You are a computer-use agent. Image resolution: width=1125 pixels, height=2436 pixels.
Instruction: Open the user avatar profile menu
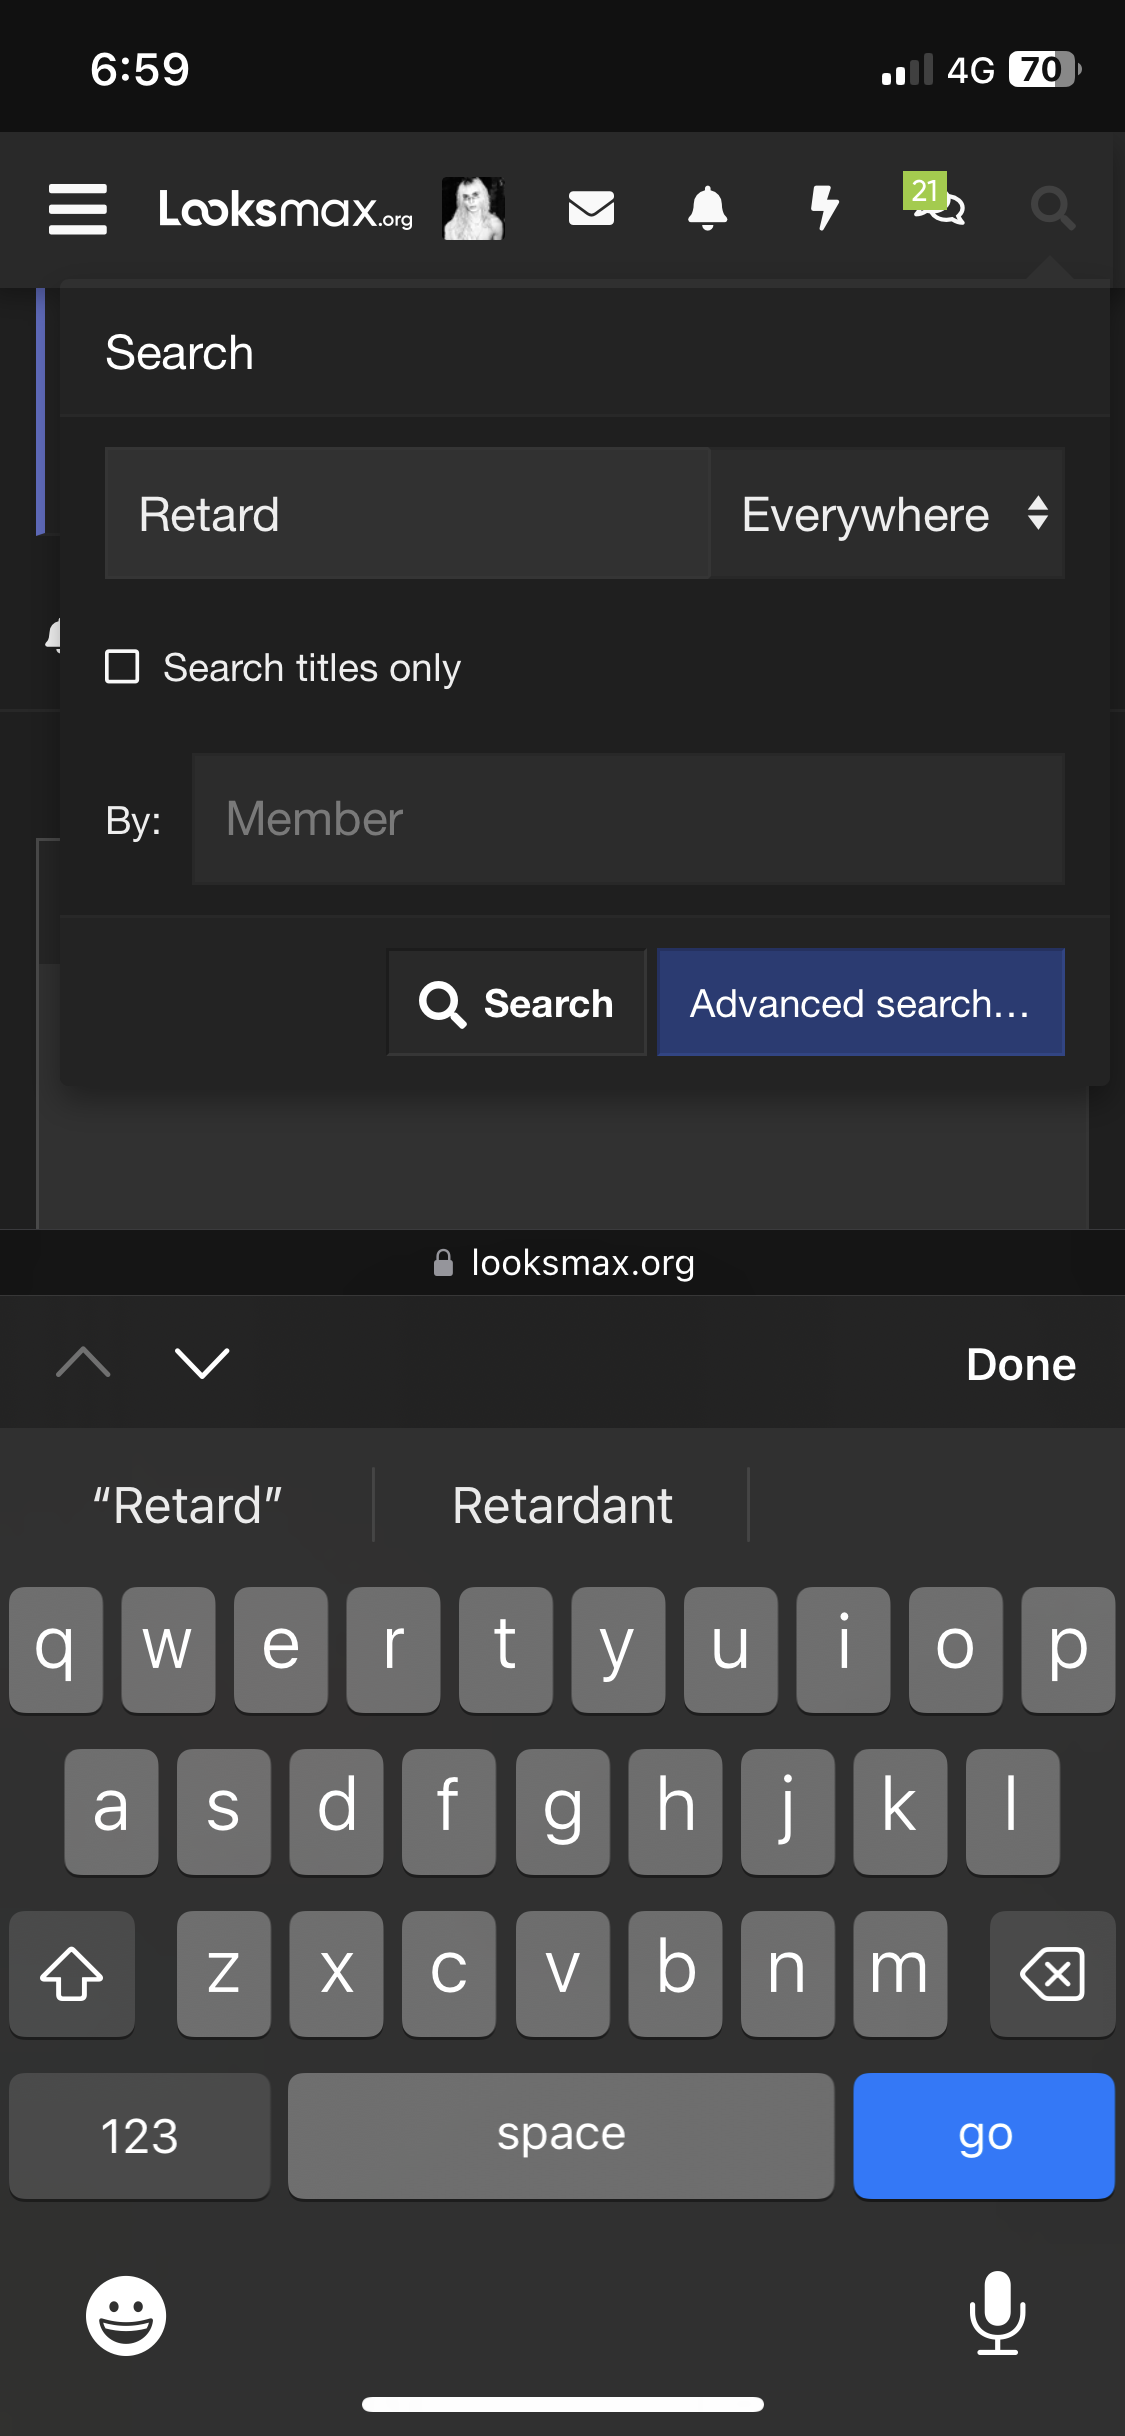coord(473,209)
